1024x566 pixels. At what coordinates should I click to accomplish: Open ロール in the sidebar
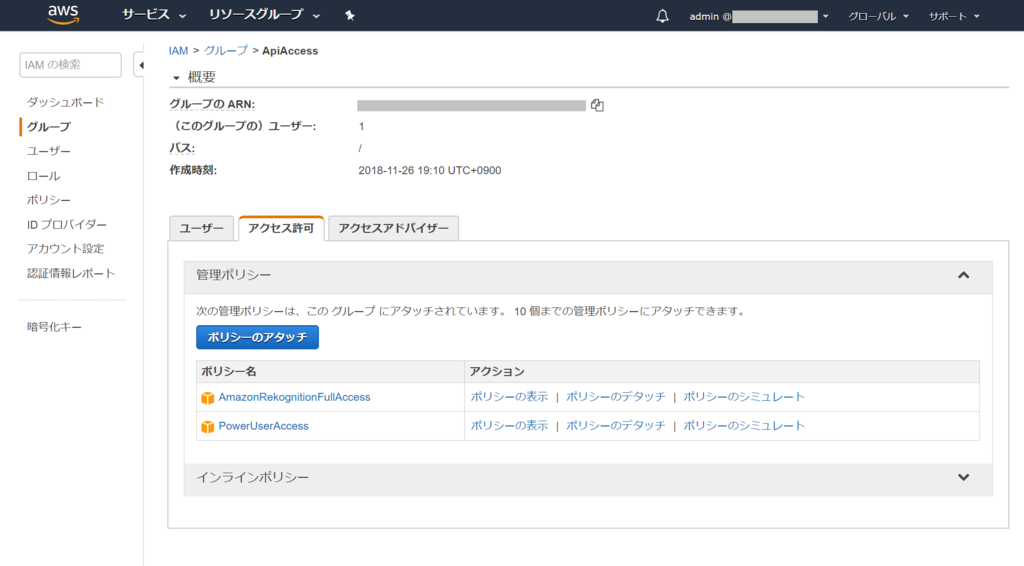43,176
